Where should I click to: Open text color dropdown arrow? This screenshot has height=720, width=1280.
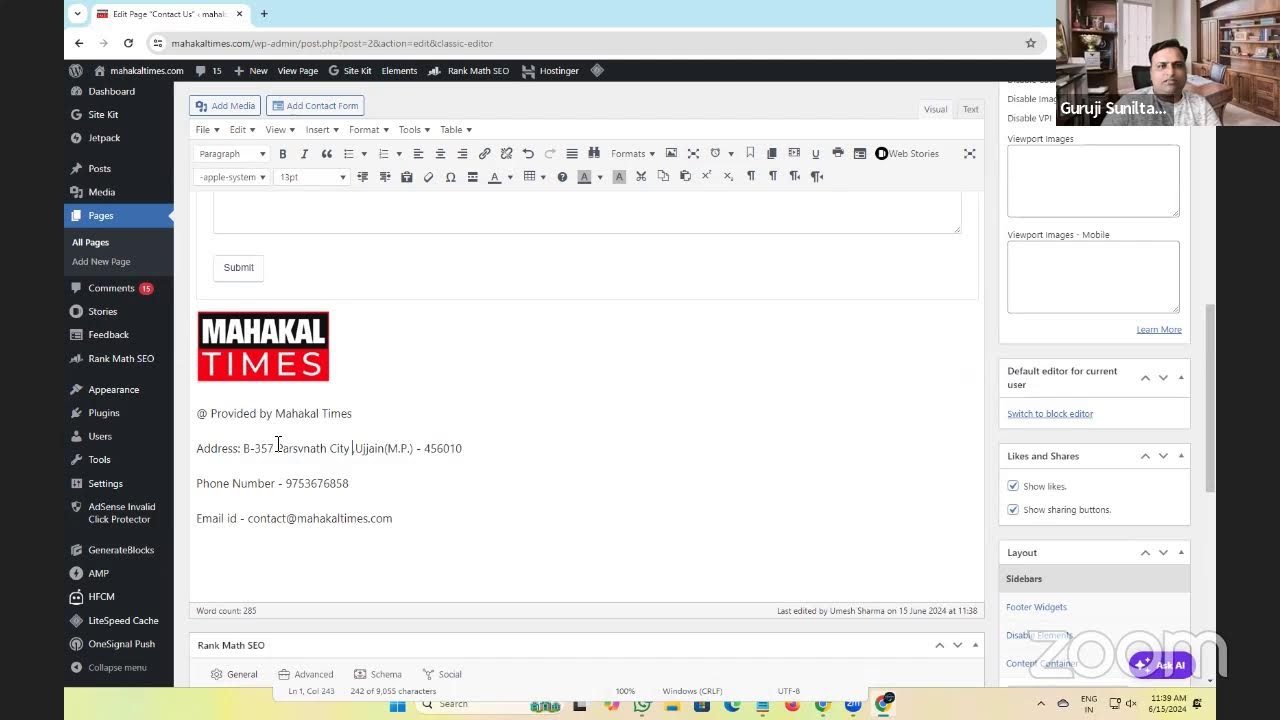510,177
